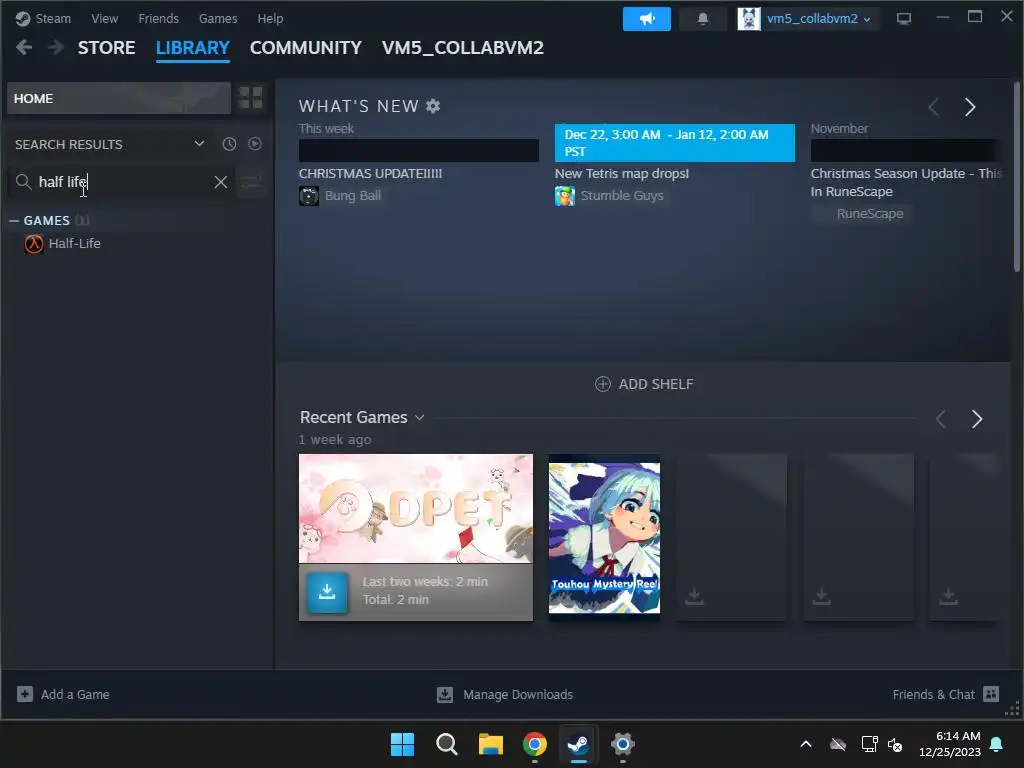
Task: Click Friends & Chat label
Action: point(933,694)
